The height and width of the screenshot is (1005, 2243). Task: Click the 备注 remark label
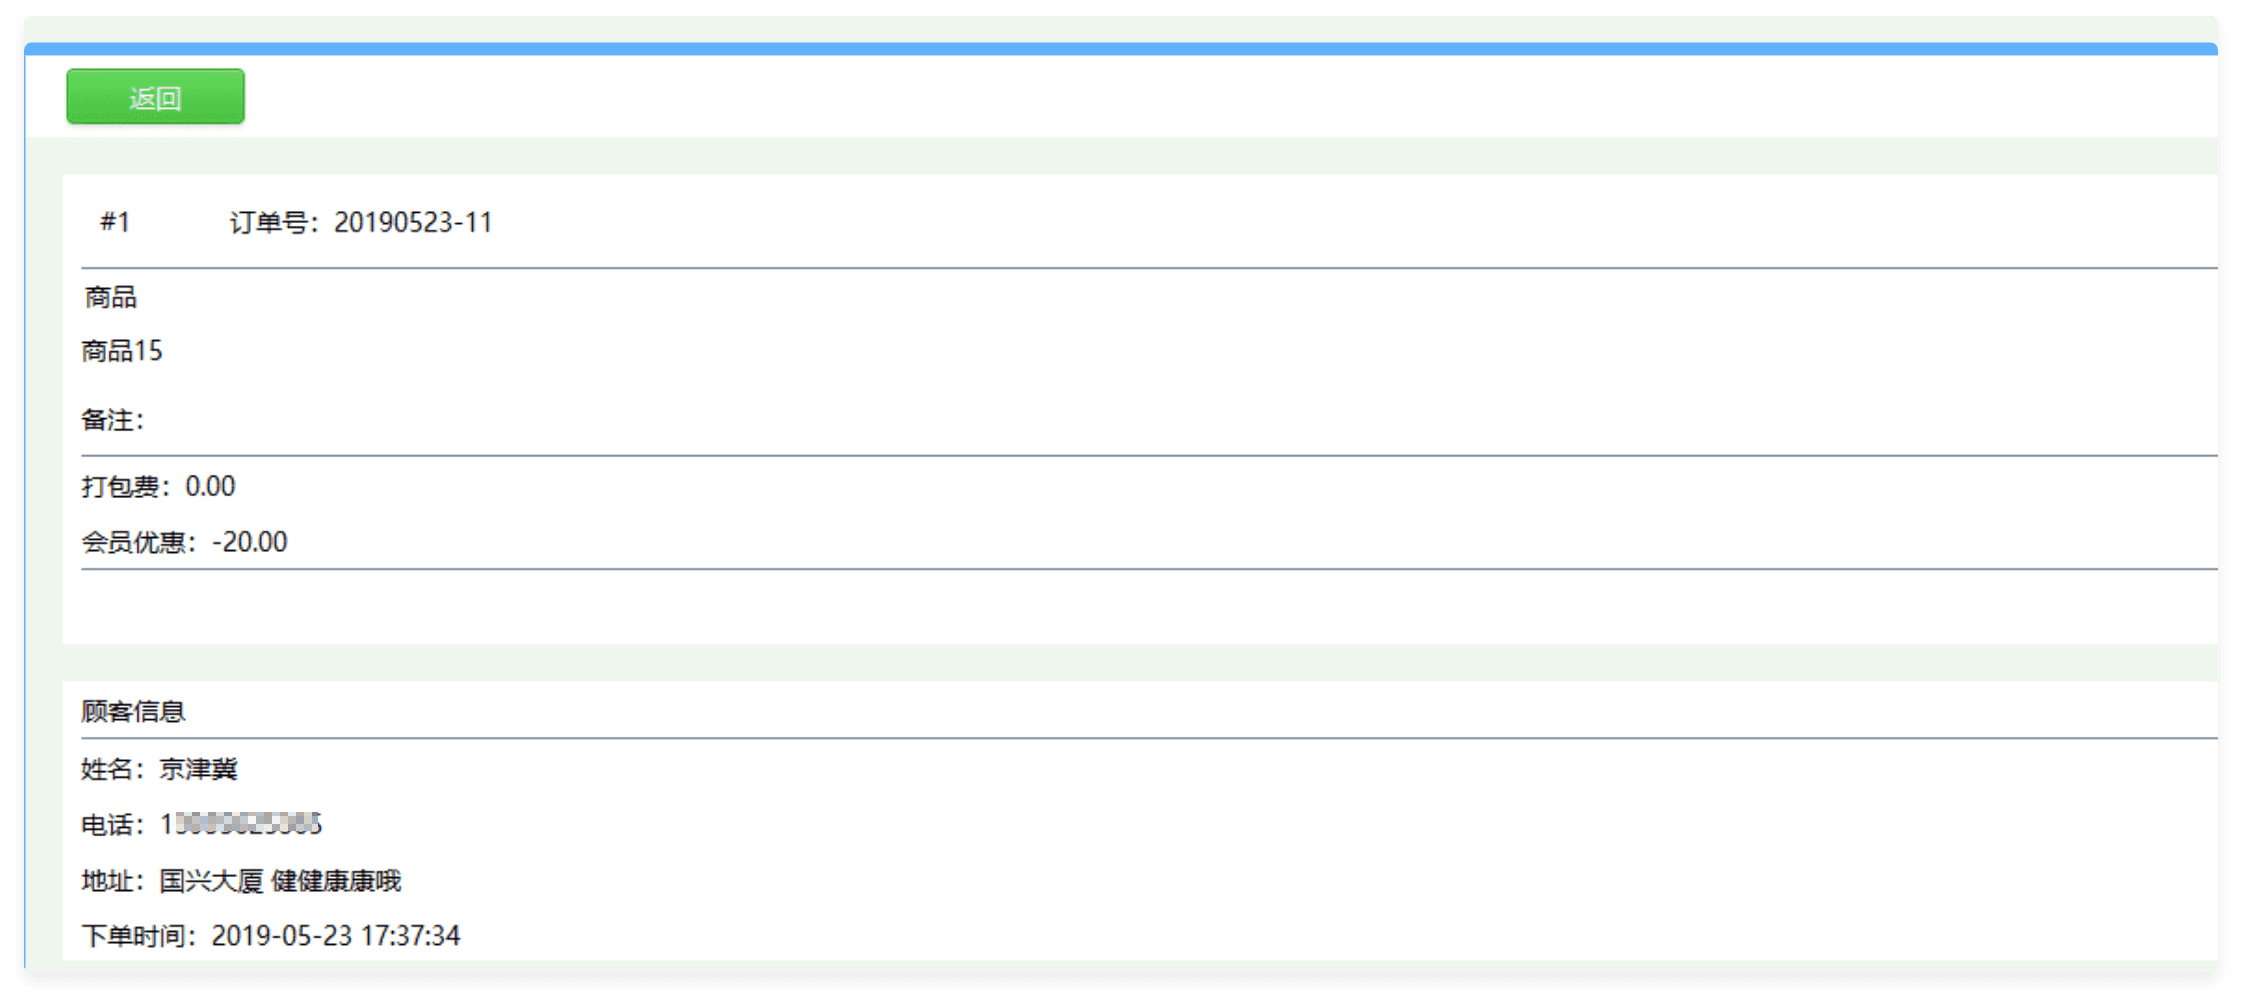pos(110,420)
